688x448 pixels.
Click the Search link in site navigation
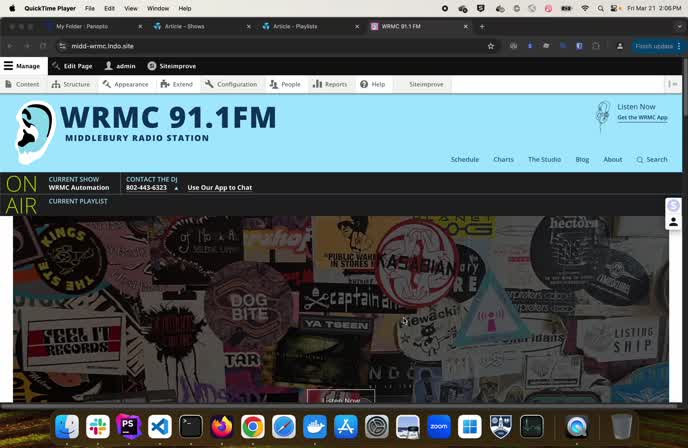(652, 159)
